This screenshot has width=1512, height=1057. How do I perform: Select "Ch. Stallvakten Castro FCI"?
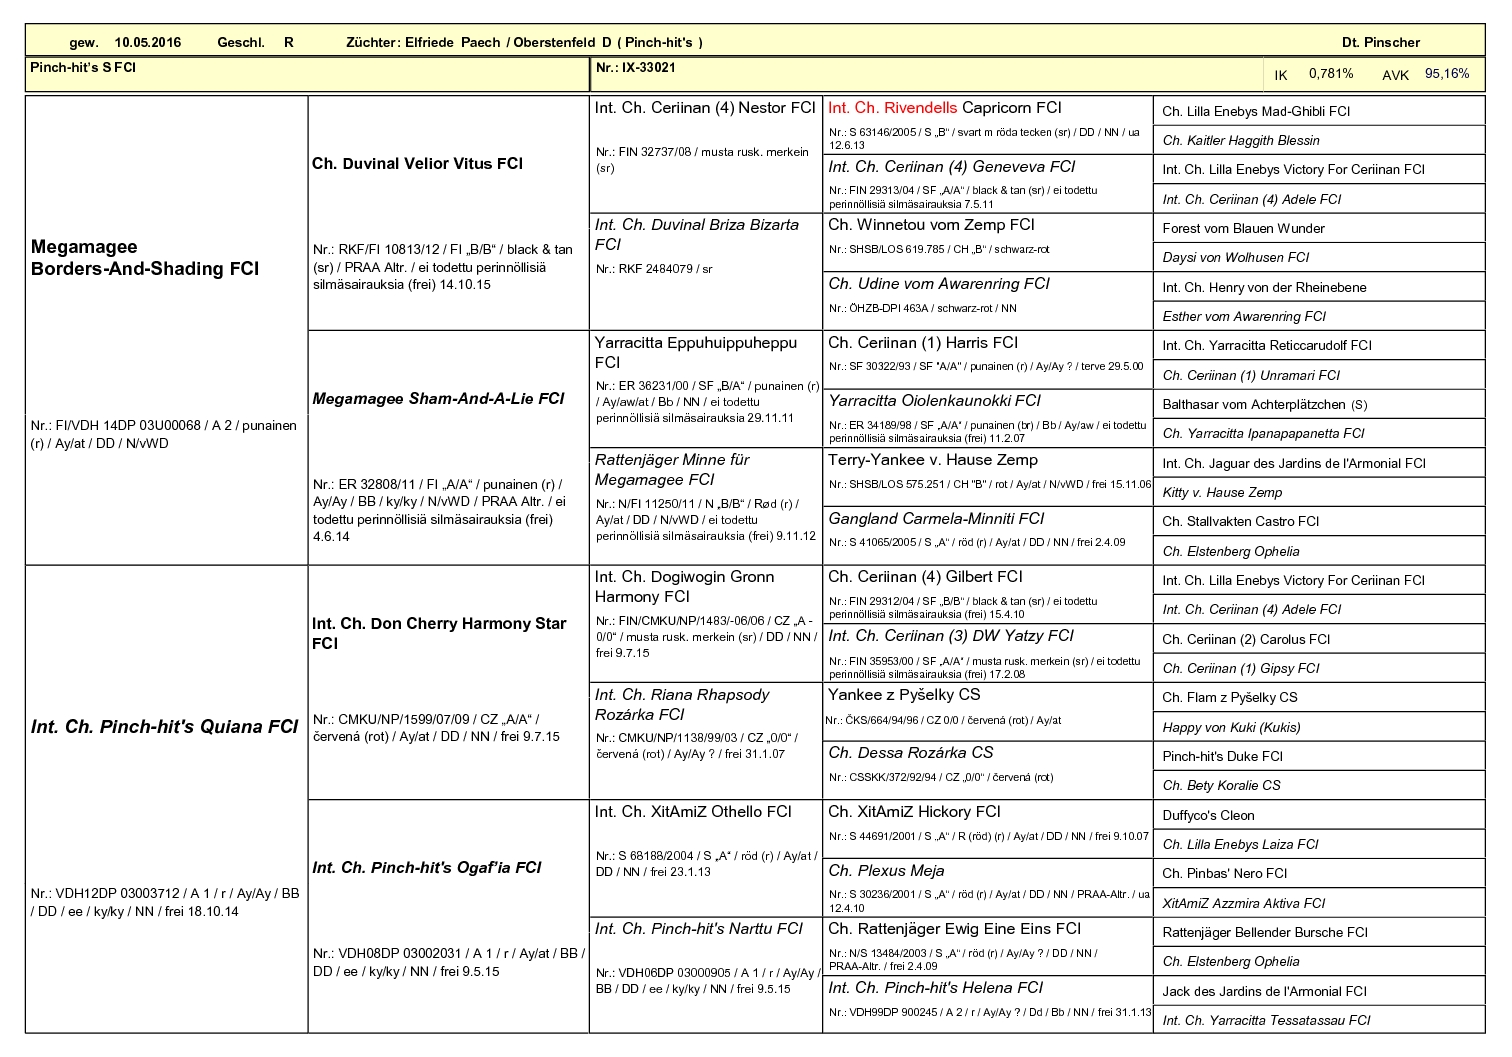click(x=1241, y=522)
